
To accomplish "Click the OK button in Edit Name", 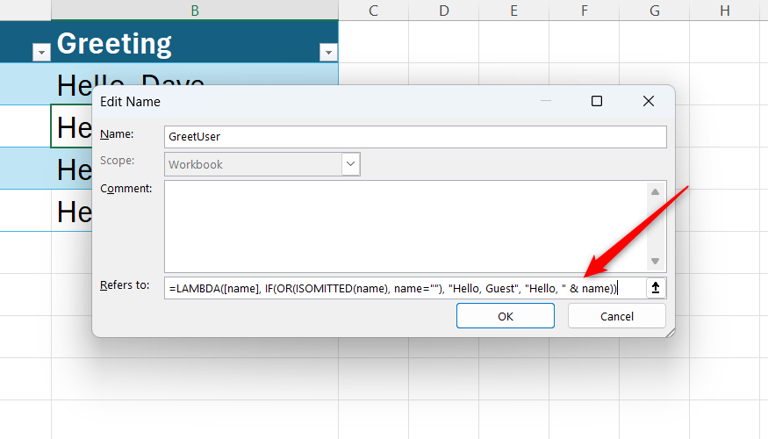I will (505, 316).
